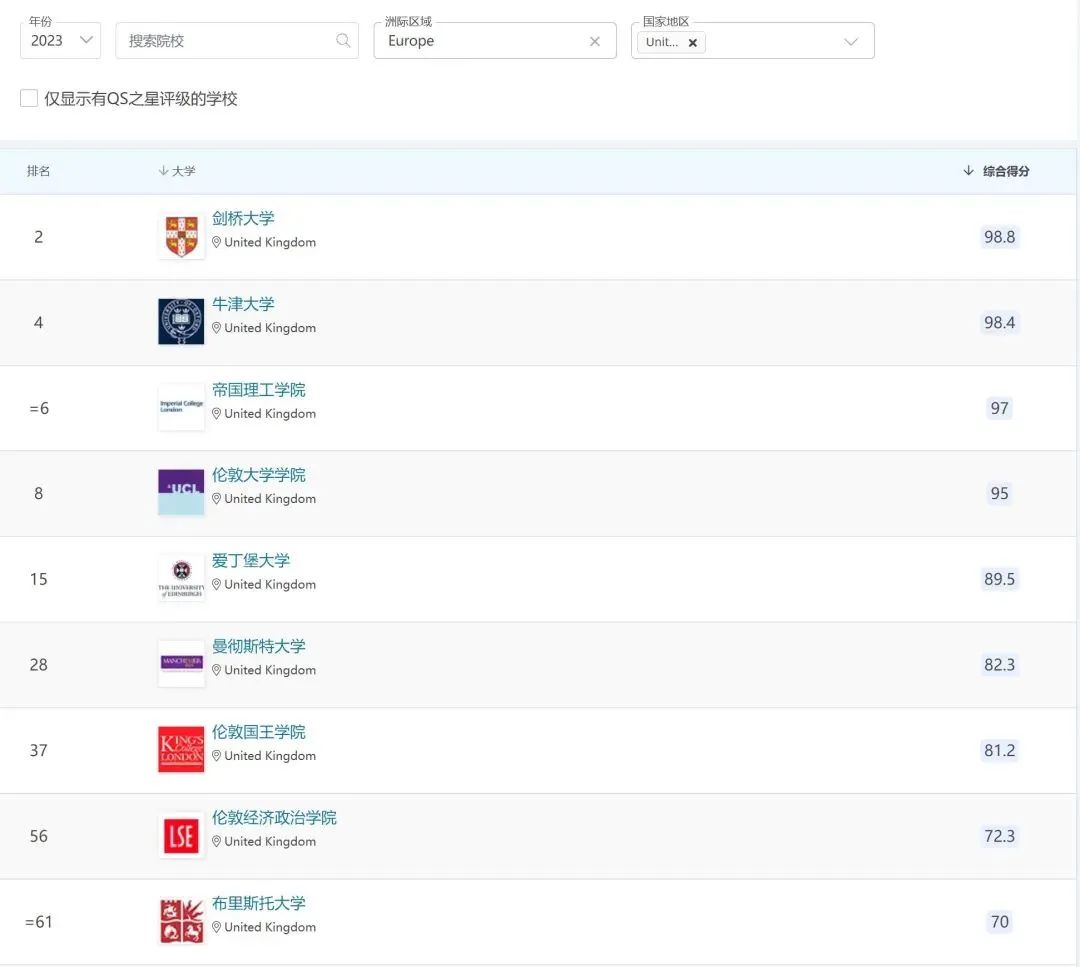This screenshot has height=967, width=1080.
Task: Click the 排名 column header
Action: [x=39, y=171]
